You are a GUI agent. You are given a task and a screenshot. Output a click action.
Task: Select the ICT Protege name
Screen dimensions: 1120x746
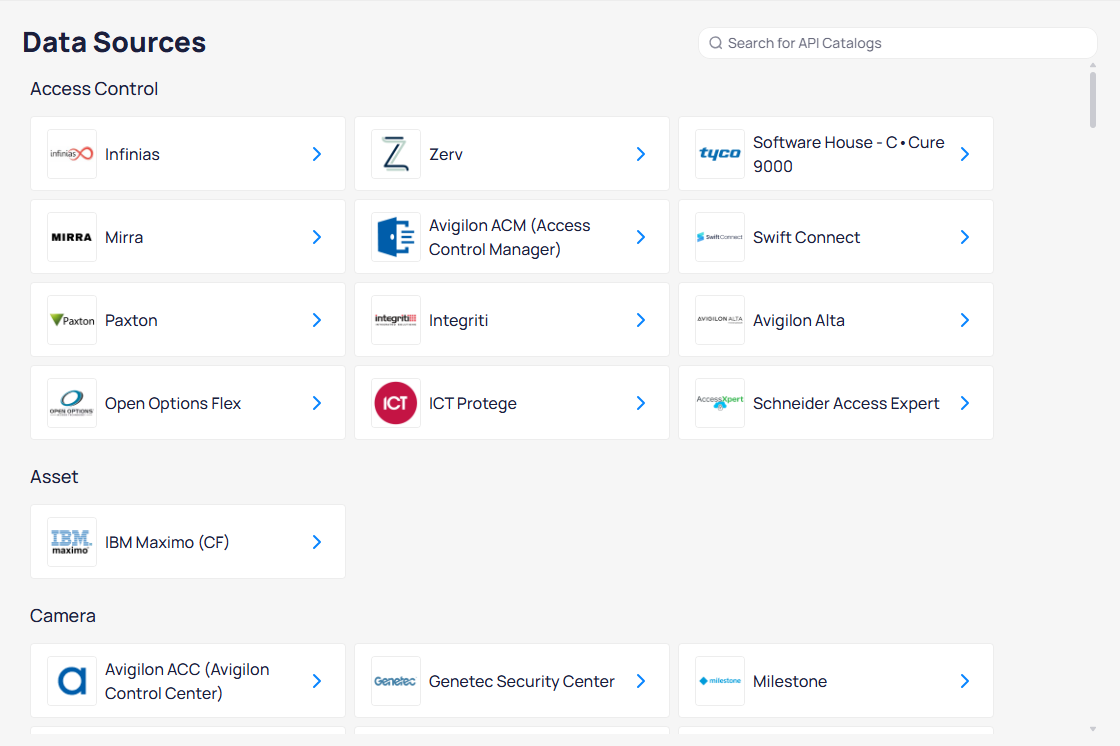point(473,404)
